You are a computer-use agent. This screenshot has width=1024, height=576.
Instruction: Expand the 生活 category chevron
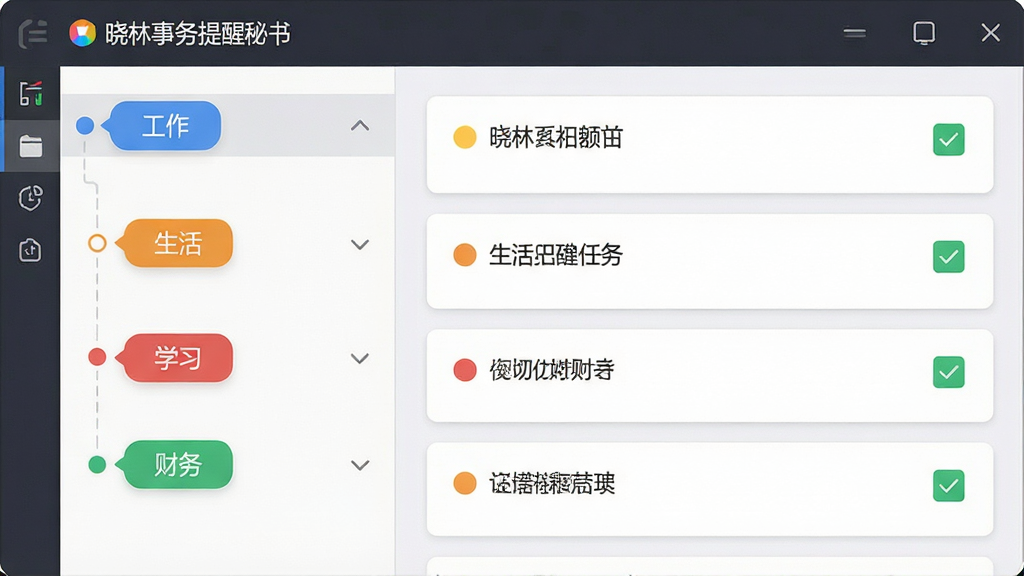pos(360,244)
